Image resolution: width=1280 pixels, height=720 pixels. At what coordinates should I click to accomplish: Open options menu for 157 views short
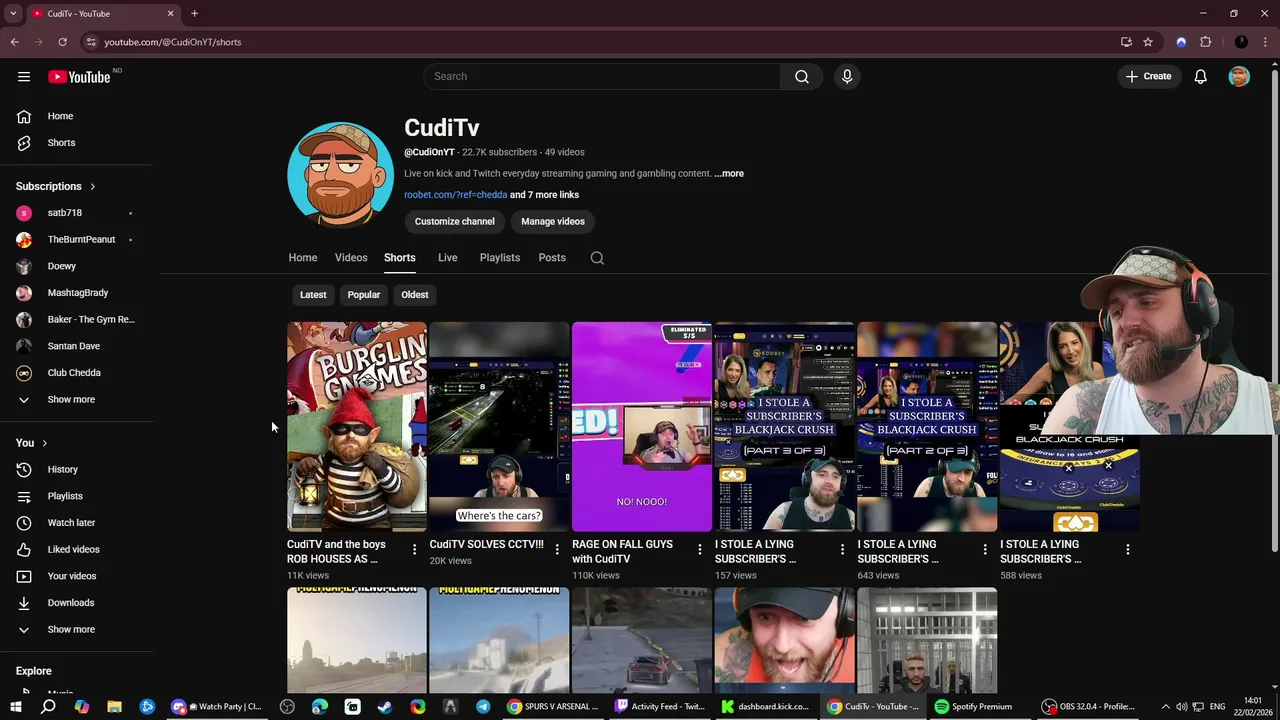pyautogui.click(x=842, y=549)
